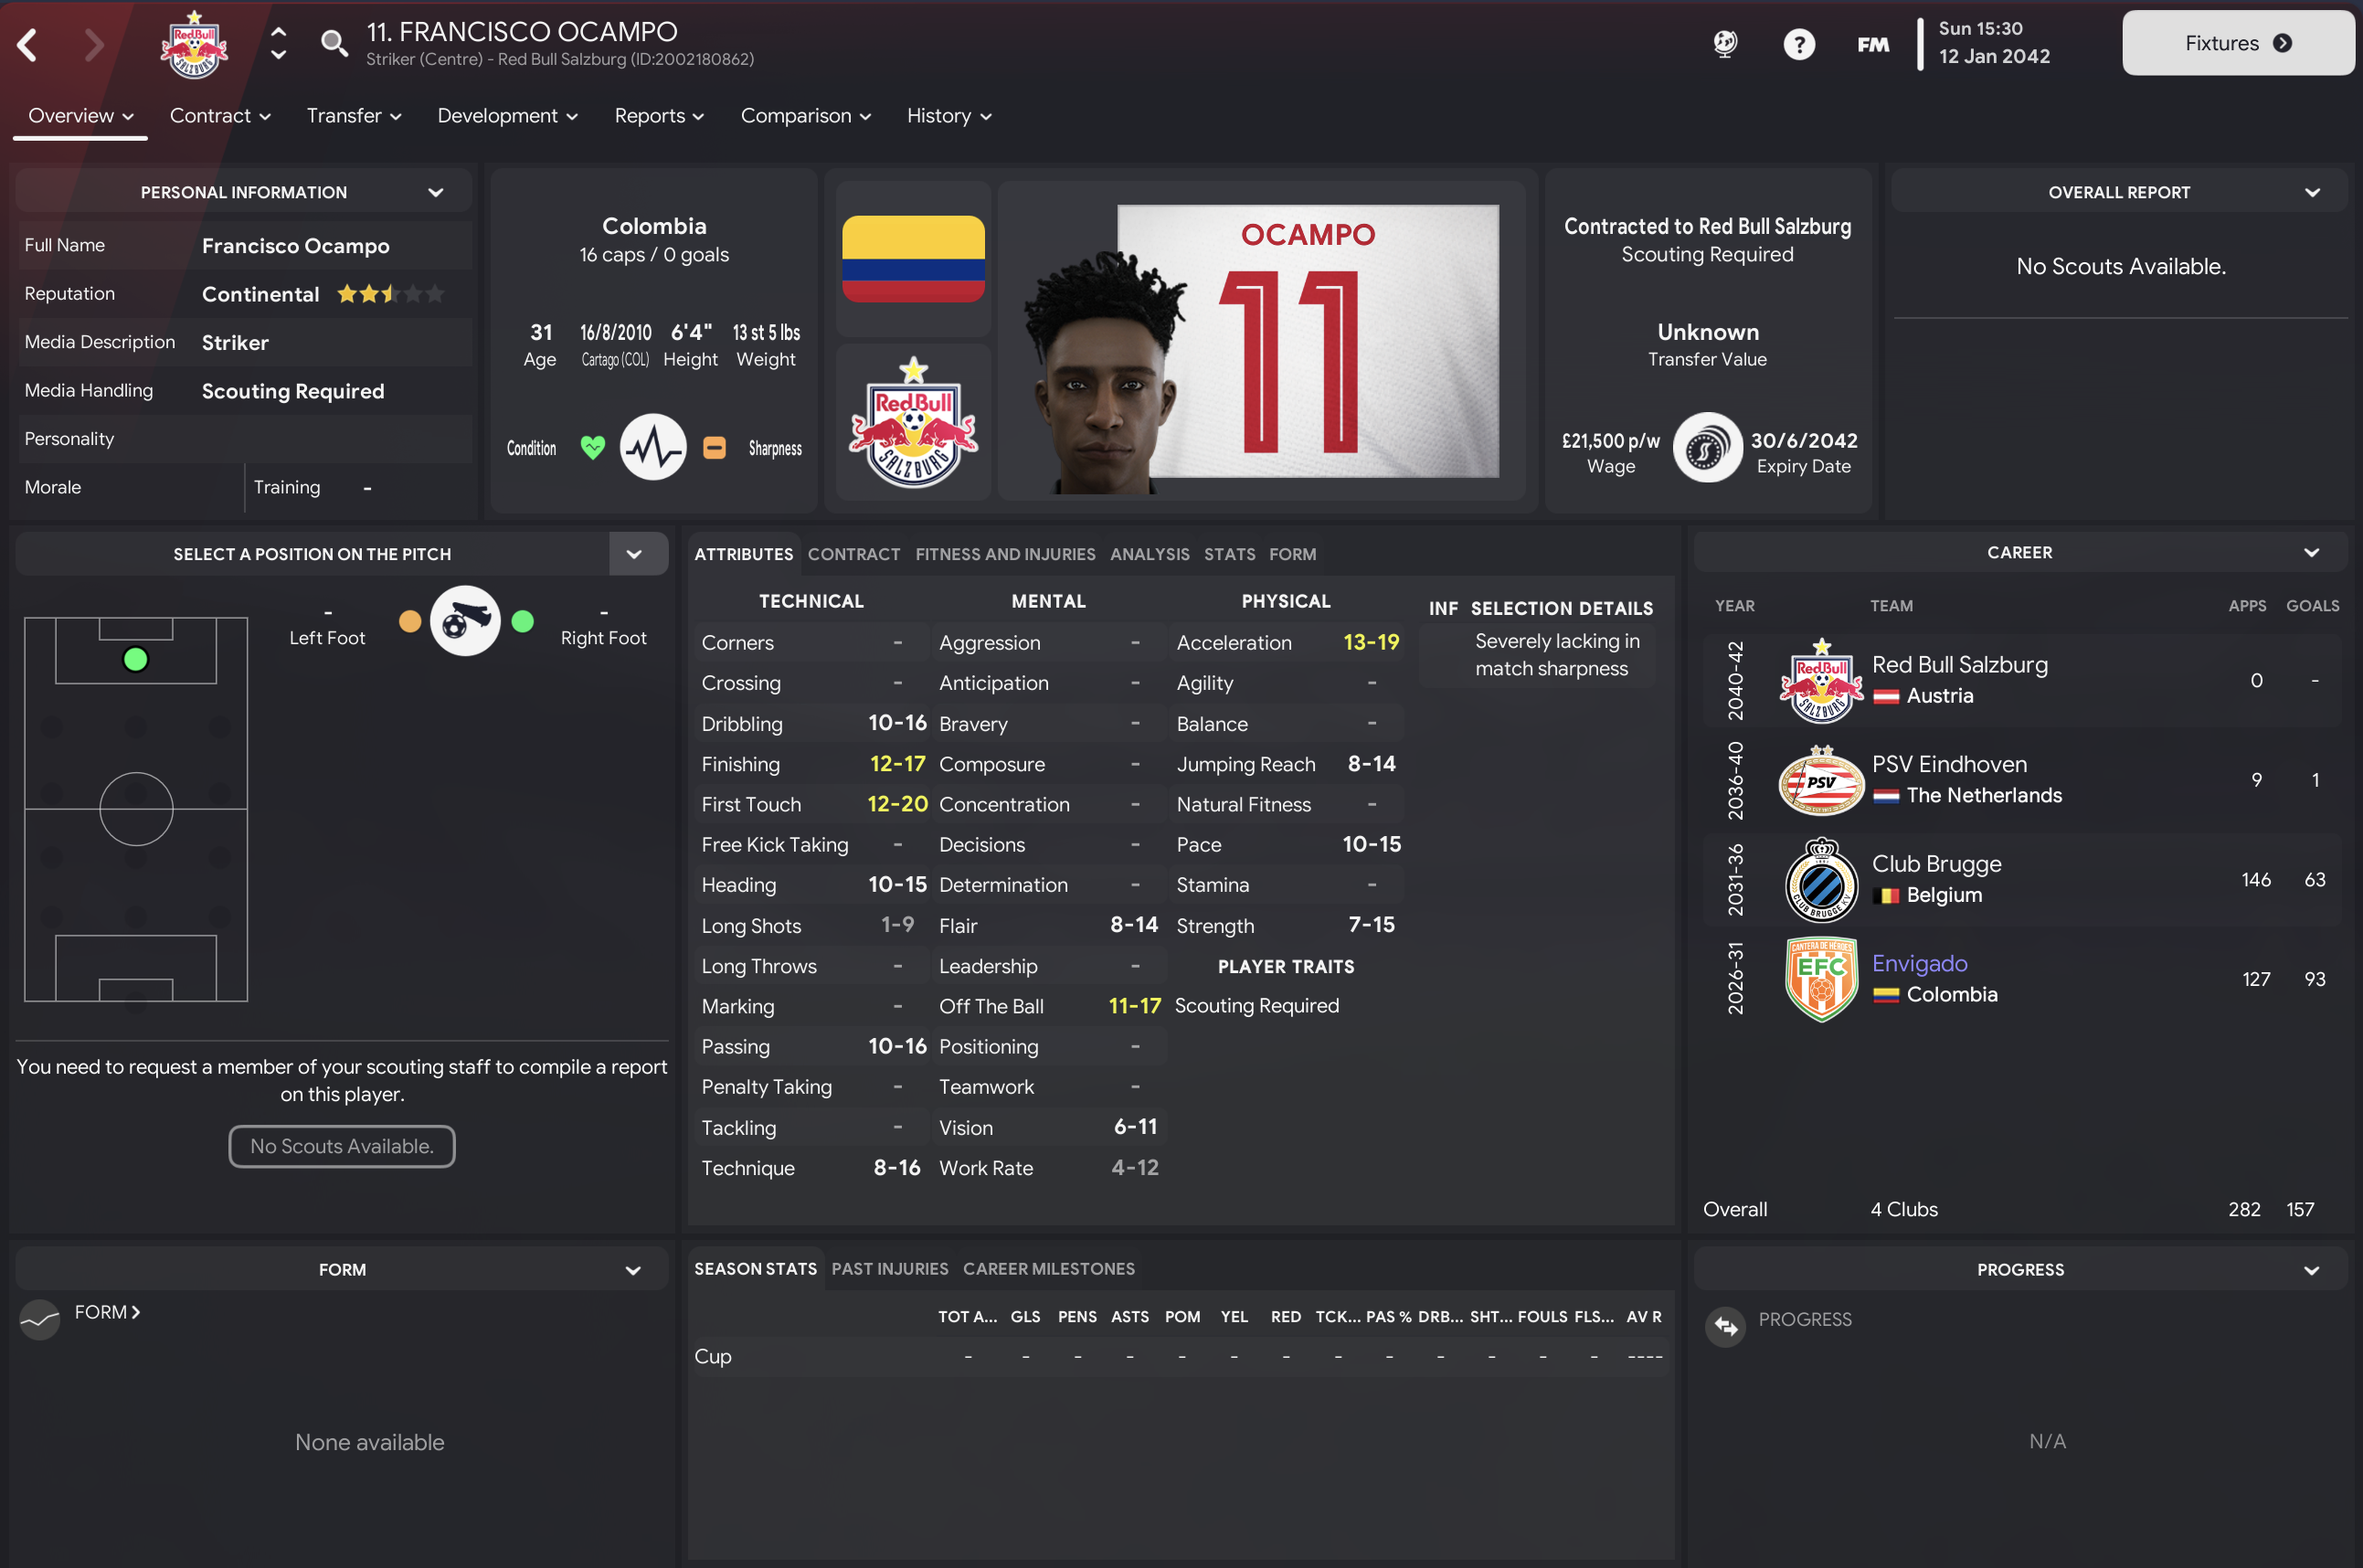Viewport: 2363px width, 1568px height.
Task: Click the back navigation arrow
Action: coord(27,44)
